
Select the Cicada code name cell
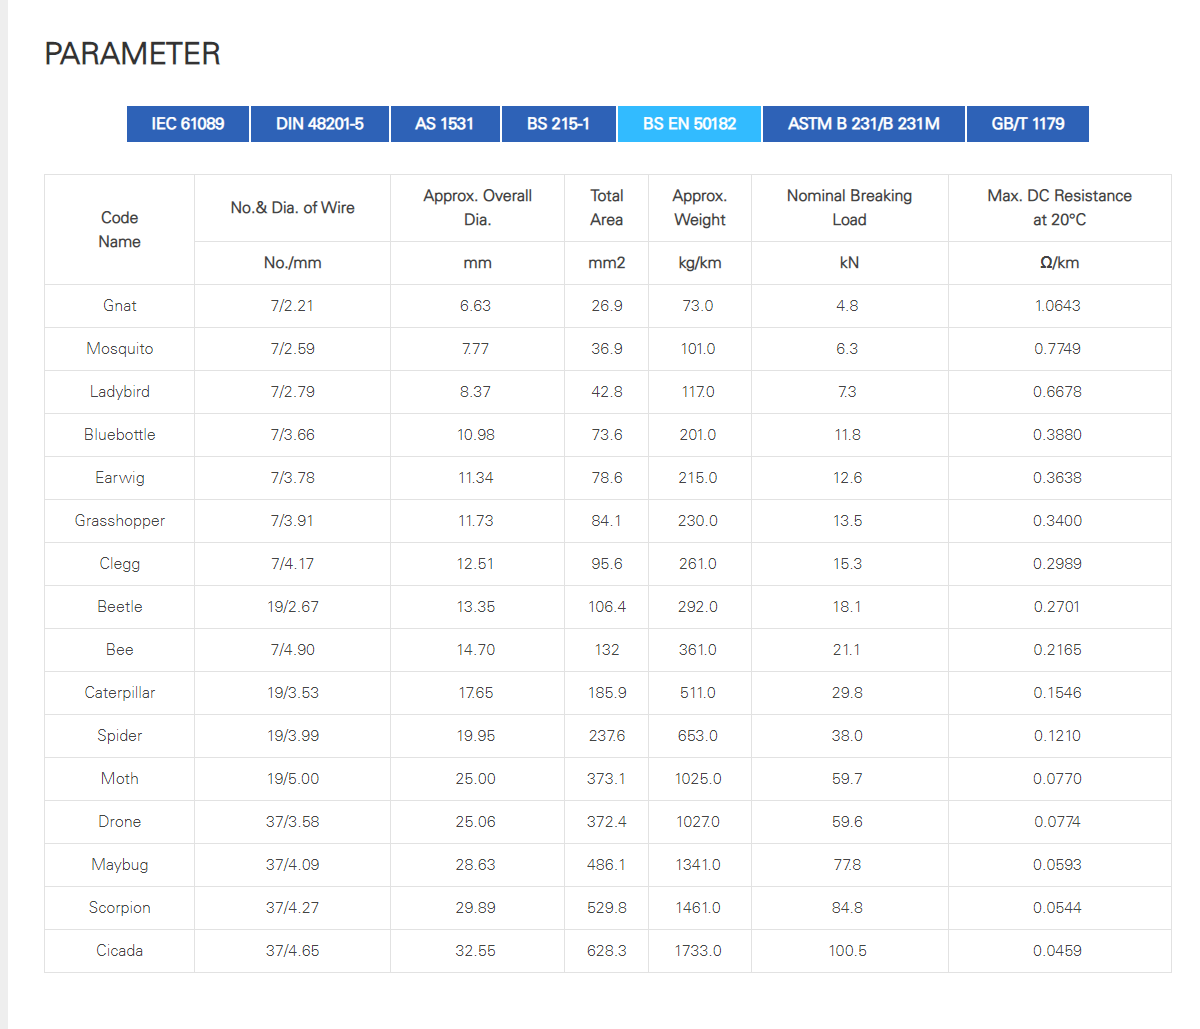point(120,951)
